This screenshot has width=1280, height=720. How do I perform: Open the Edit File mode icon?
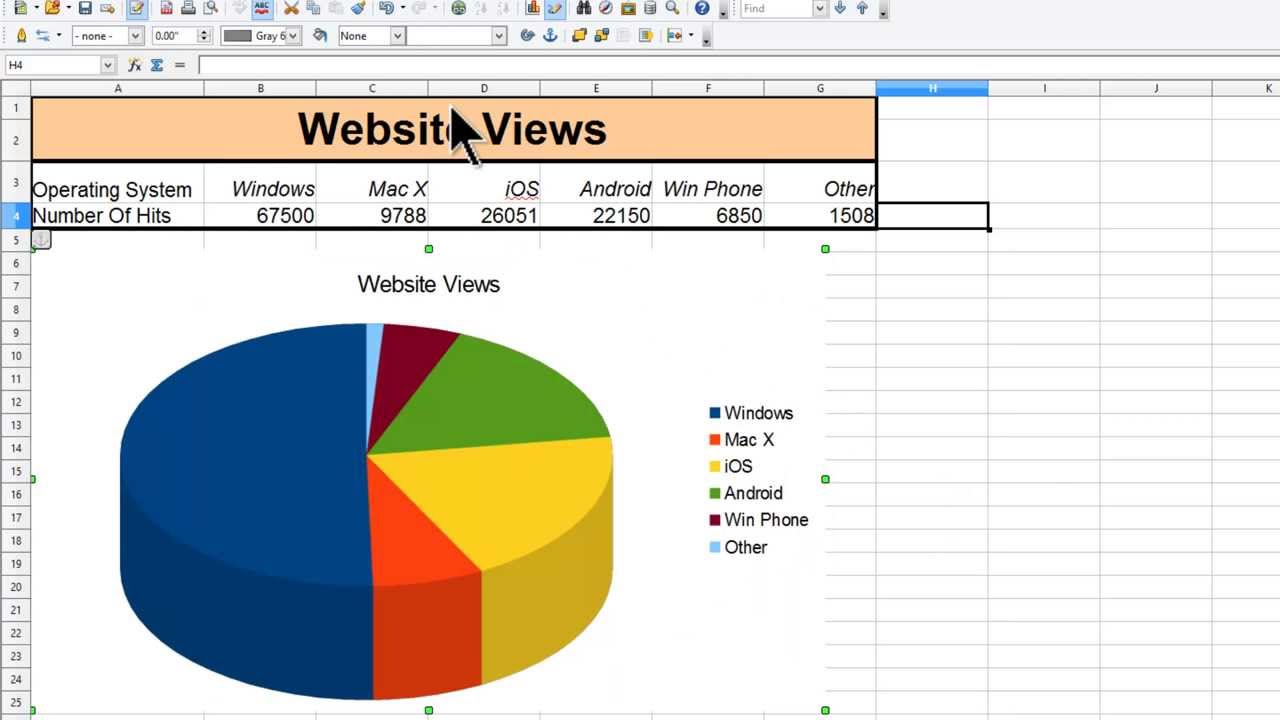coord(137,8)
